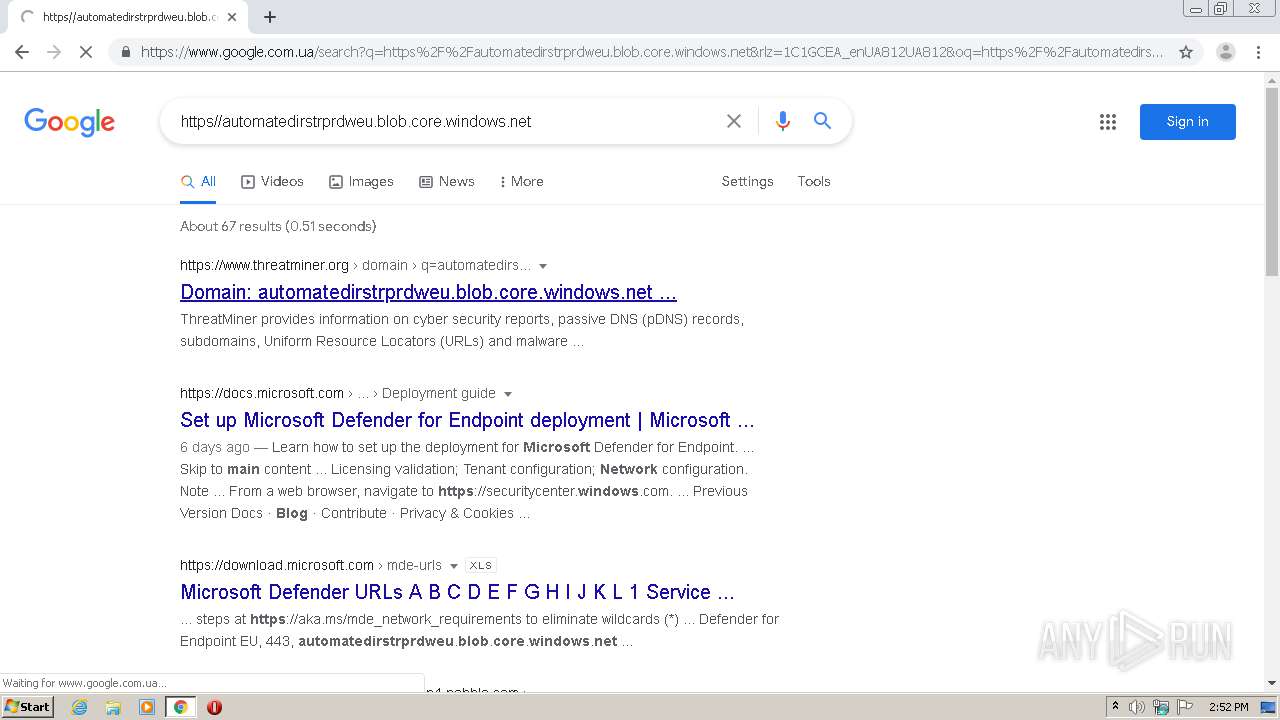Clear the search box text
The height and width of the screenshot is (720, 1280).
click(x=734, y=121)
